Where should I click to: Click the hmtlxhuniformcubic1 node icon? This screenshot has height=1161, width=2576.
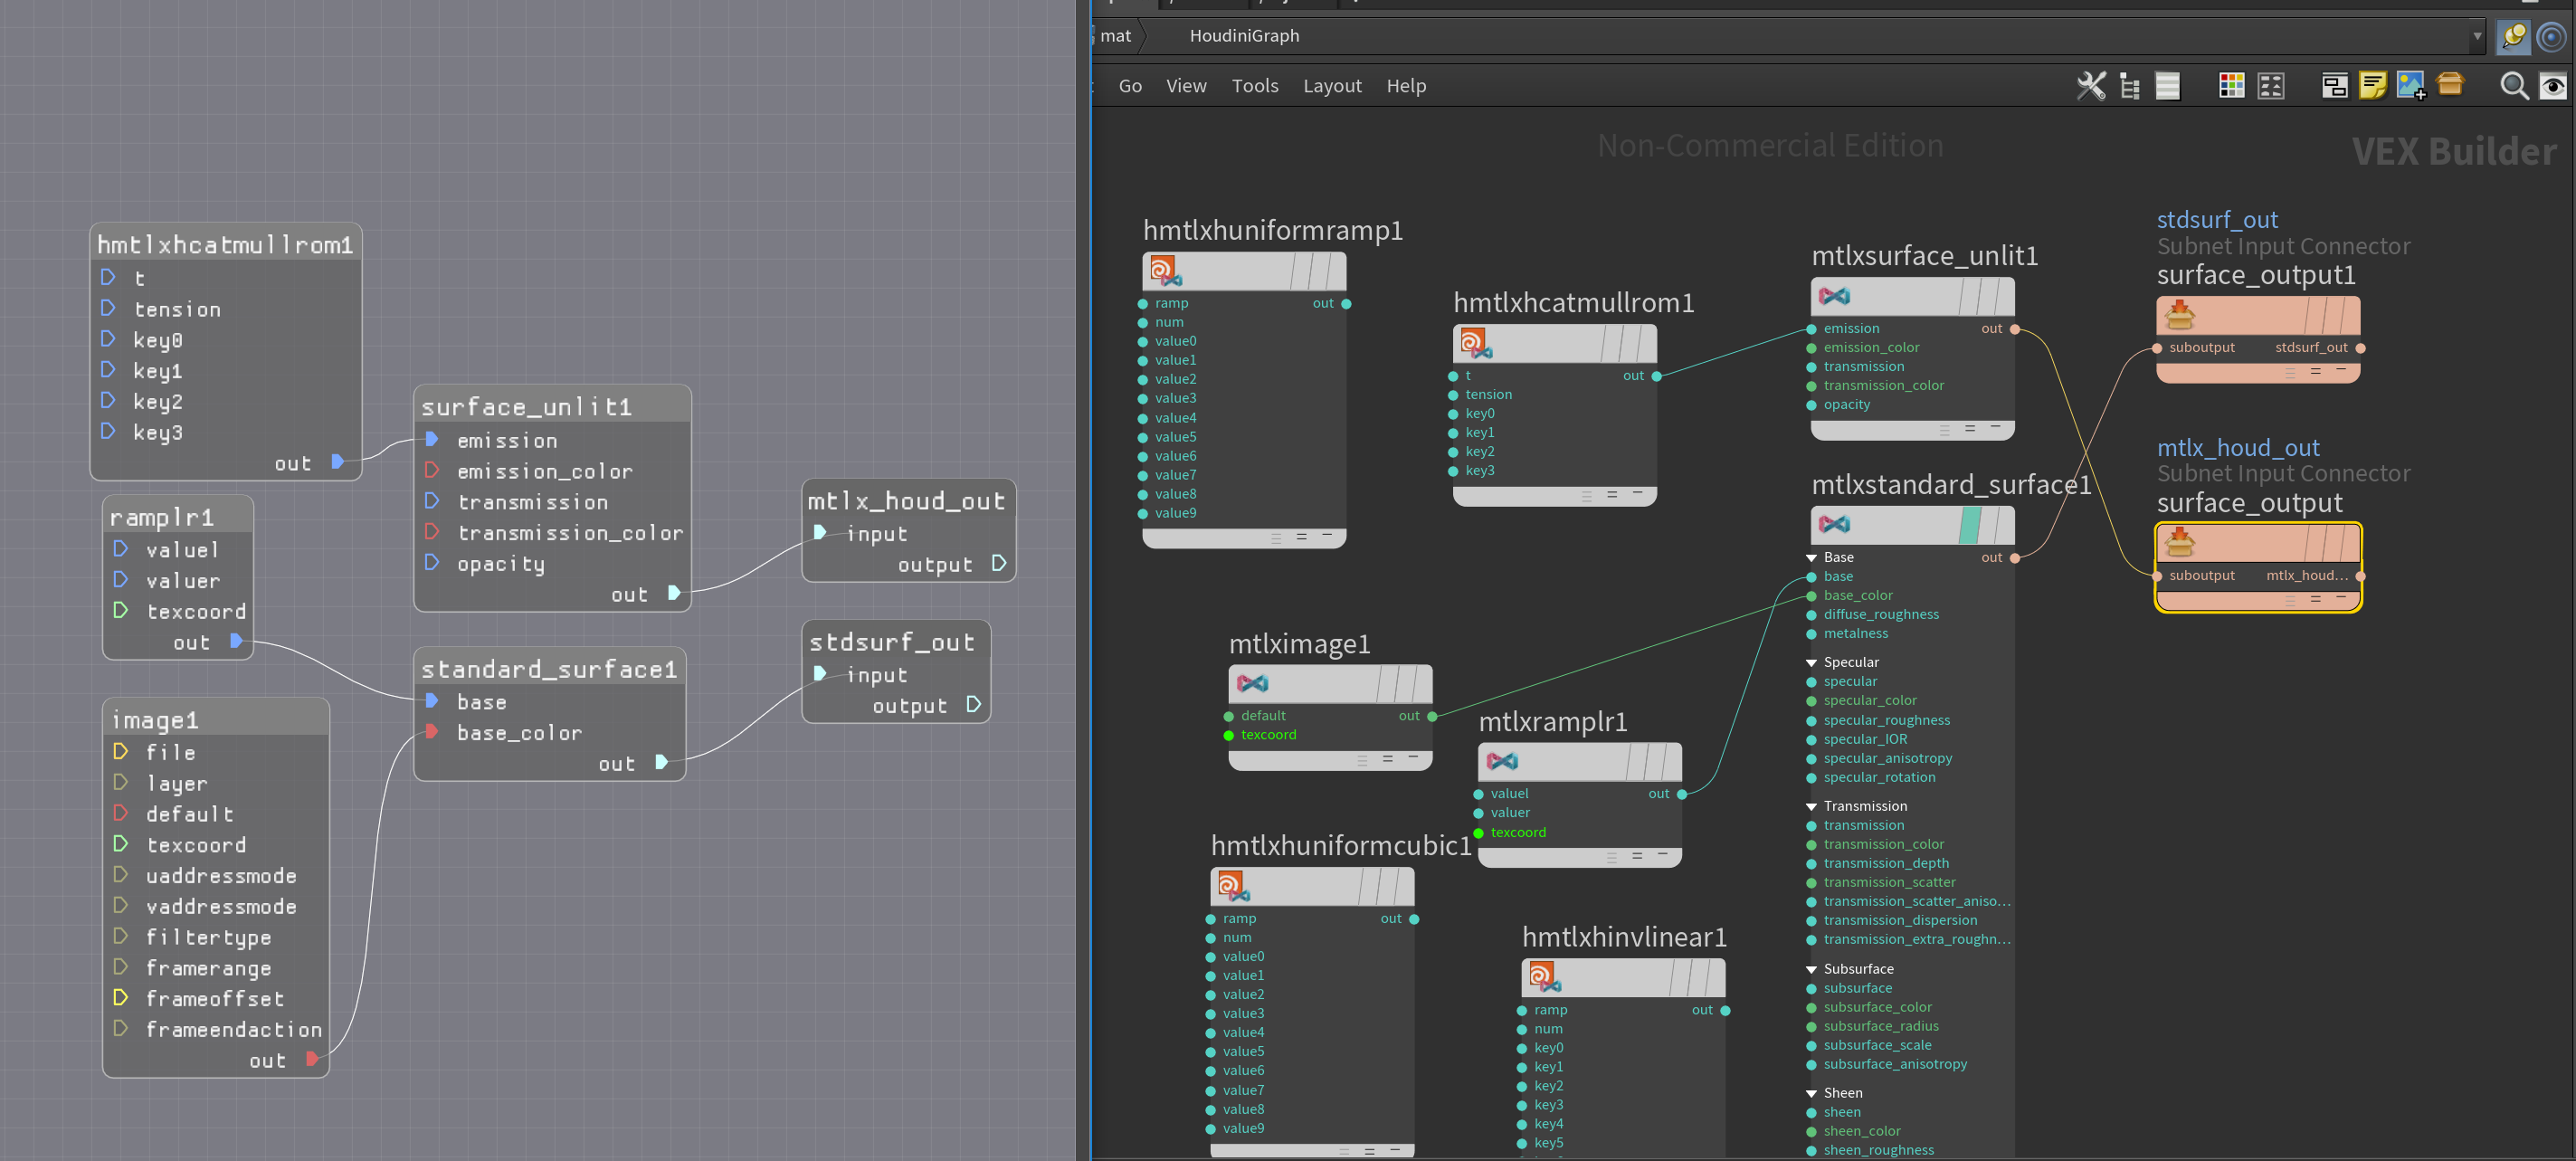pos(1233,886)
